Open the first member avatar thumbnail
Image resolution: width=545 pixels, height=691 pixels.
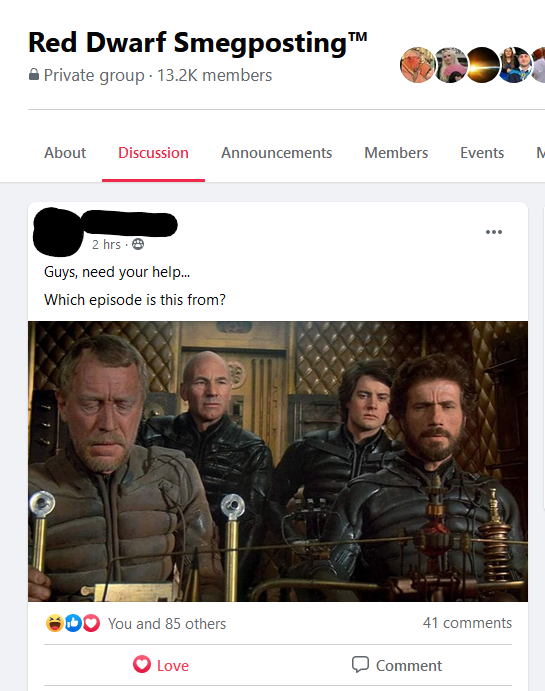[417, 65]
